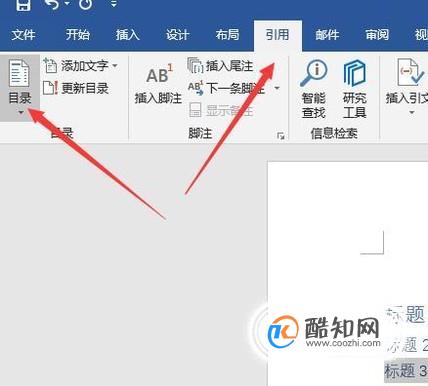
Task: Open 智能查找 smart lookup
Action: 313,89
